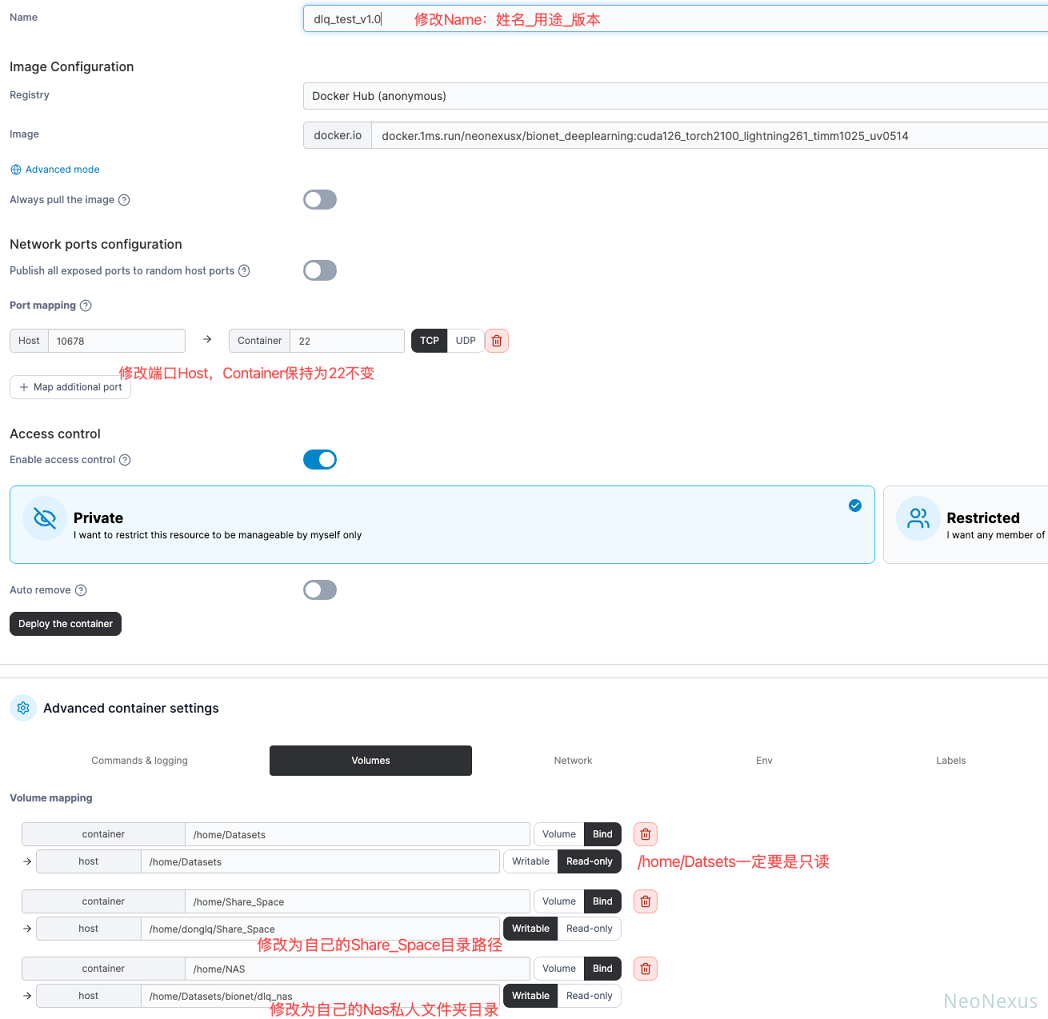Select UDP protocol for port mapping
Viewport: 1048px width, 1019px height.
pyautogui.click(x=465, y=341)
